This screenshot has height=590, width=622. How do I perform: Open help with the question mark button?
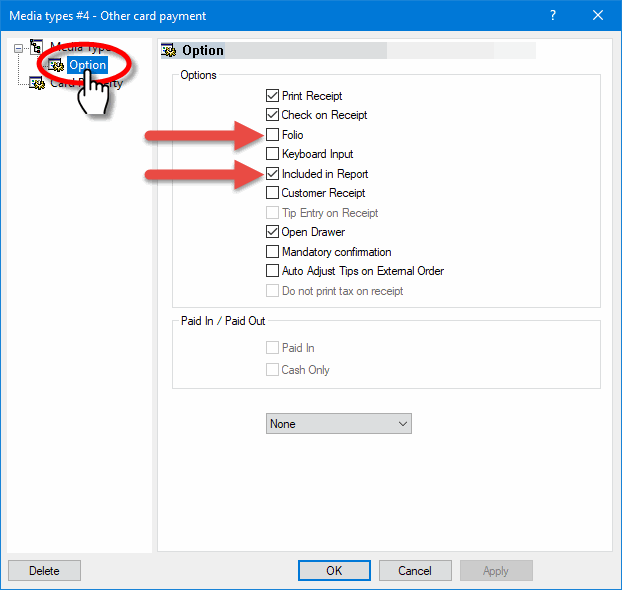pyautogui.click(x=553, y=15)
